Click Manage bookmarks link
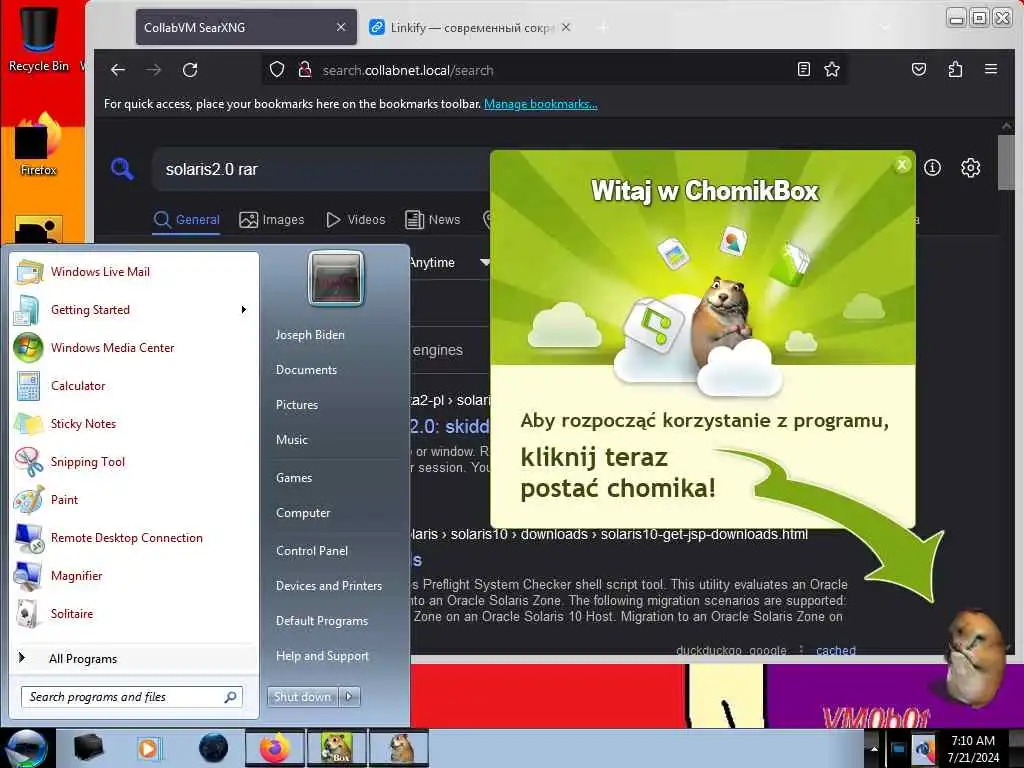Screen dimensions: 1024x768 click(541, 104)
